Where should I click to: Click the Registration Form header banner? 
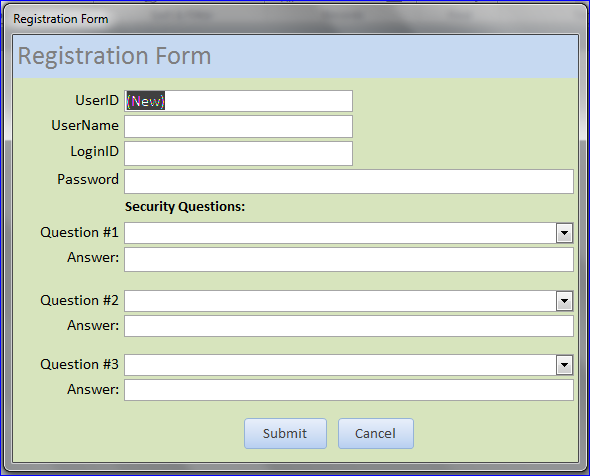[295, 56]
